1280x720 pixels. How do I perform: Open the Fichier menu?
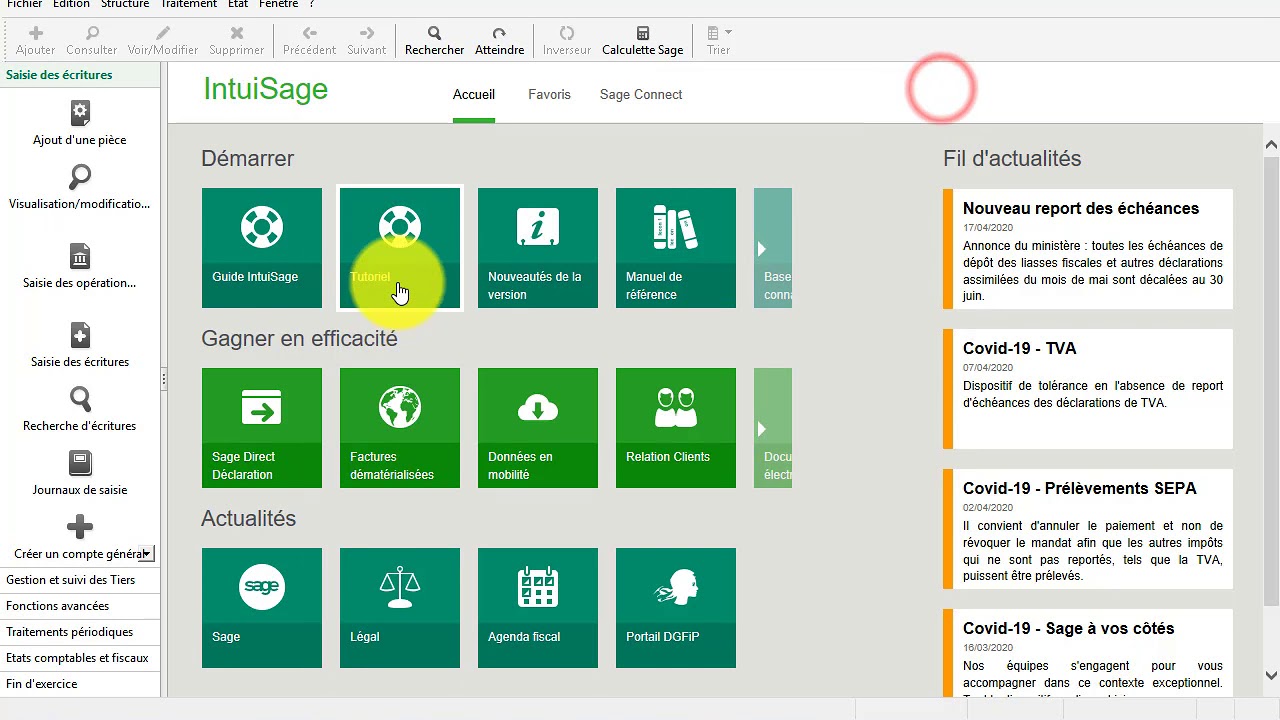tap(25, 4)
